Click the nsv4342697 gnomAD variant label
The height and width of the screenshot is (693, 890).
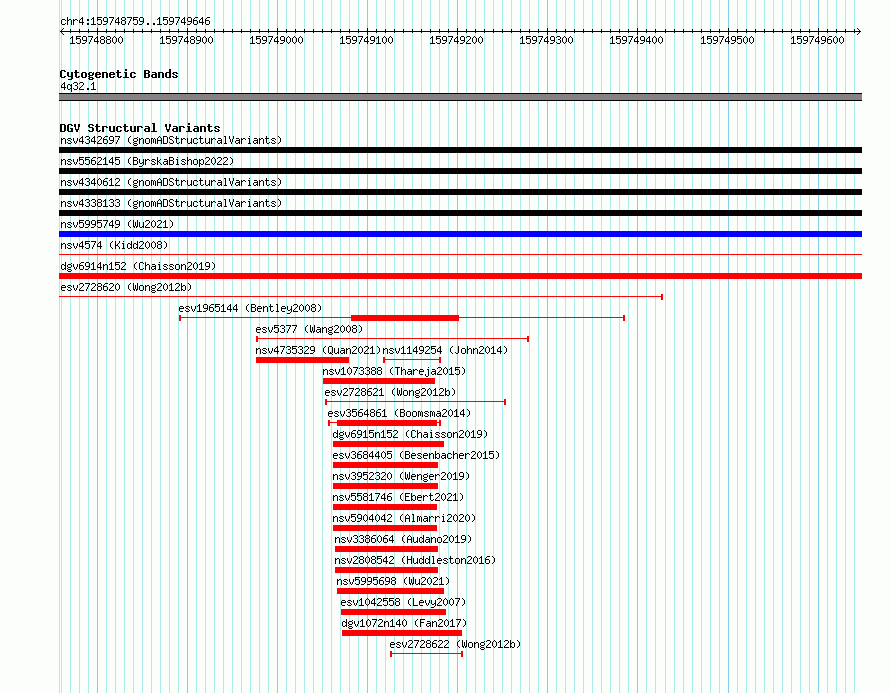tap(171, 140)
